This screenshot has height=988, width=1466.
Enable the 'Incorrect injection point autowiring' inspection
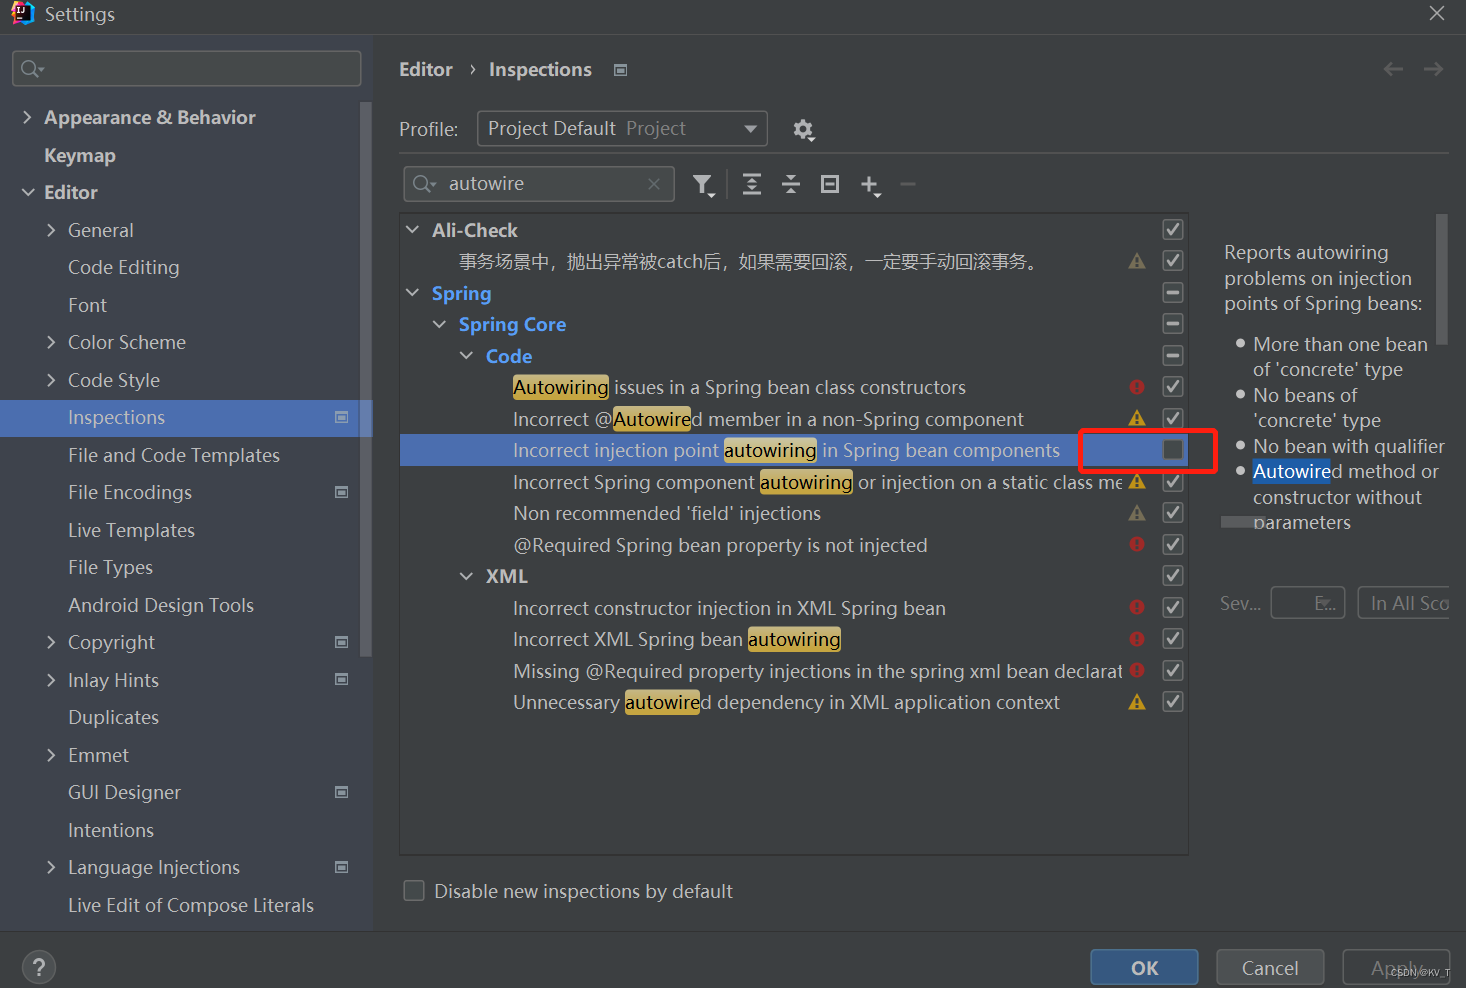(1172, 450)
